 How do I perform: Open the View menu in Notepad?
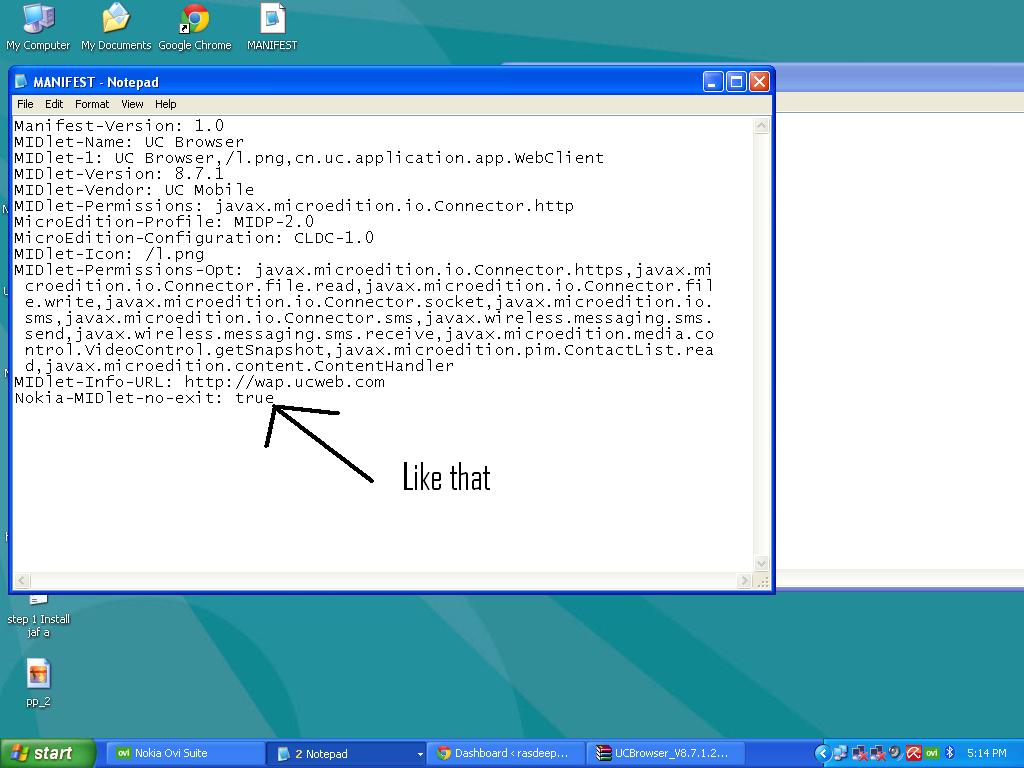[x=132, y=104]
